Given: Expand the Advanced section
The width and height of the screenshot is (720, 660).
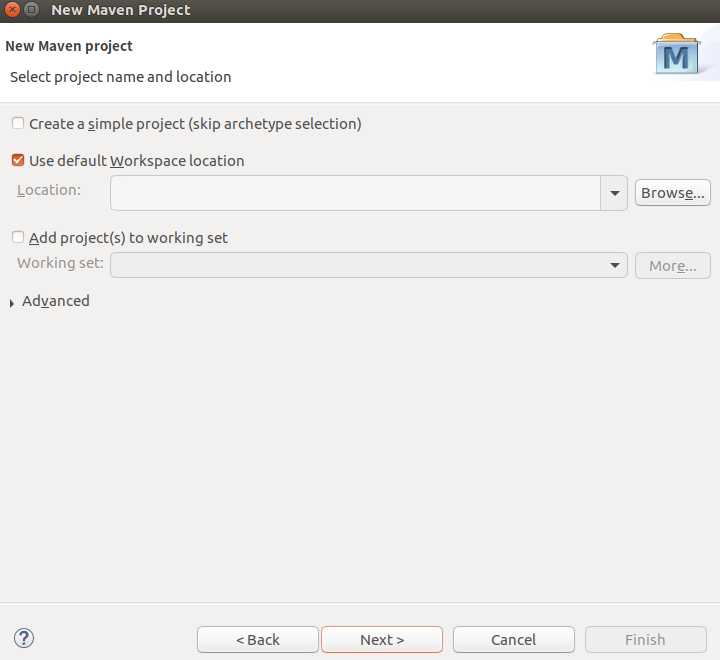Looking at the screenshot, I should pos(12,303).
